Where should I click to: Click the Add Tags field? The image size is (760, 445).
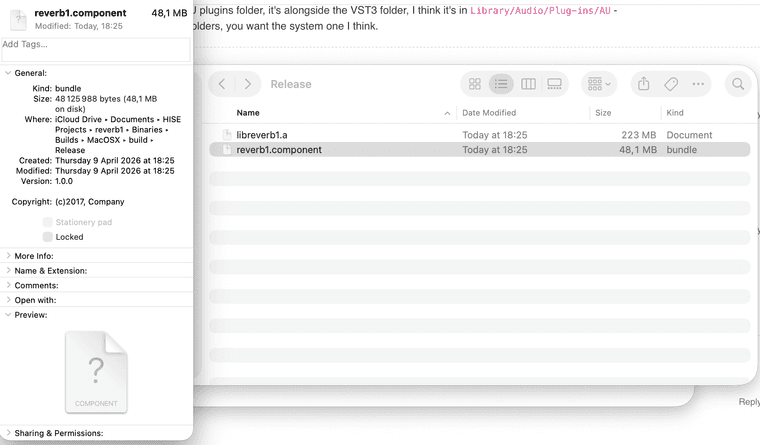[x=96, y=49]
